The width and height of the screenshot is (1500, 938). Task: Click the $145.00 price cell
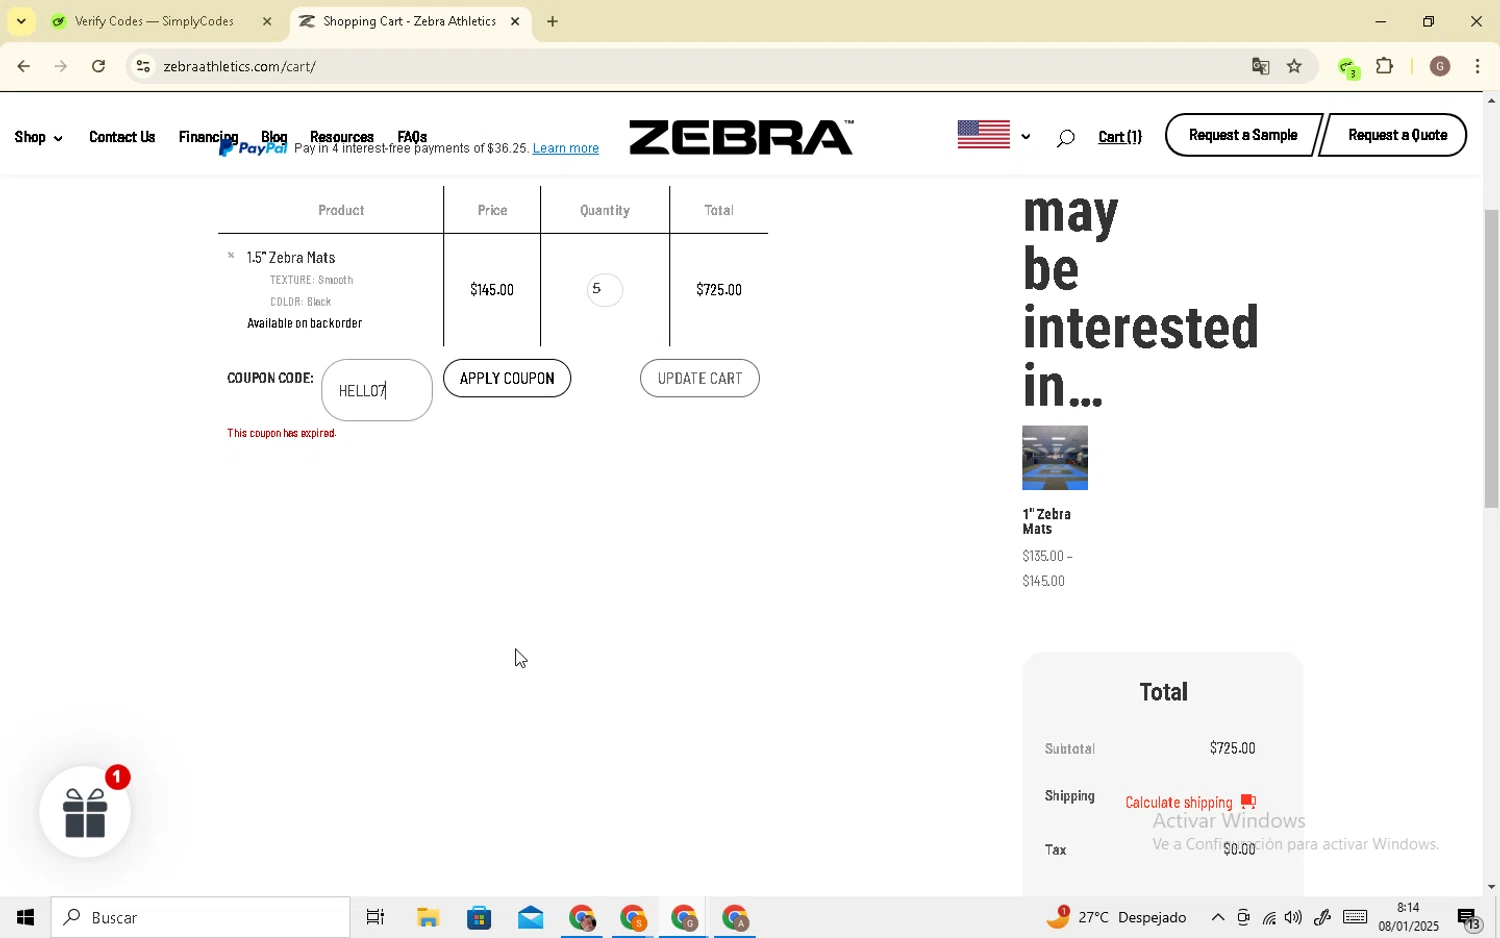click(x=492, y=290)
